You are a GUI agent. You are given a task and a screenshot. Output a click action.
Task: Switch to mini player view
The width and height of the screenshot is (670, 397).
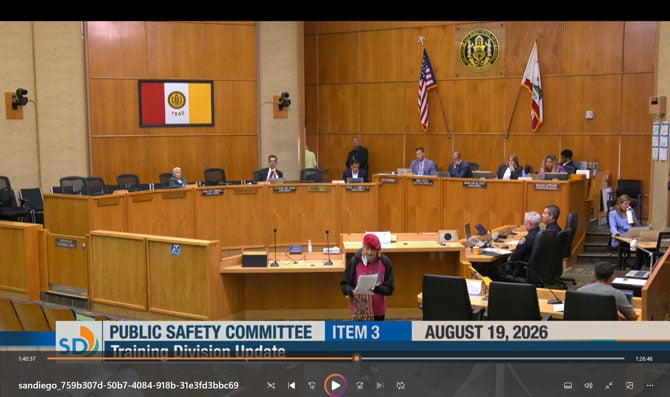(629, 385)
